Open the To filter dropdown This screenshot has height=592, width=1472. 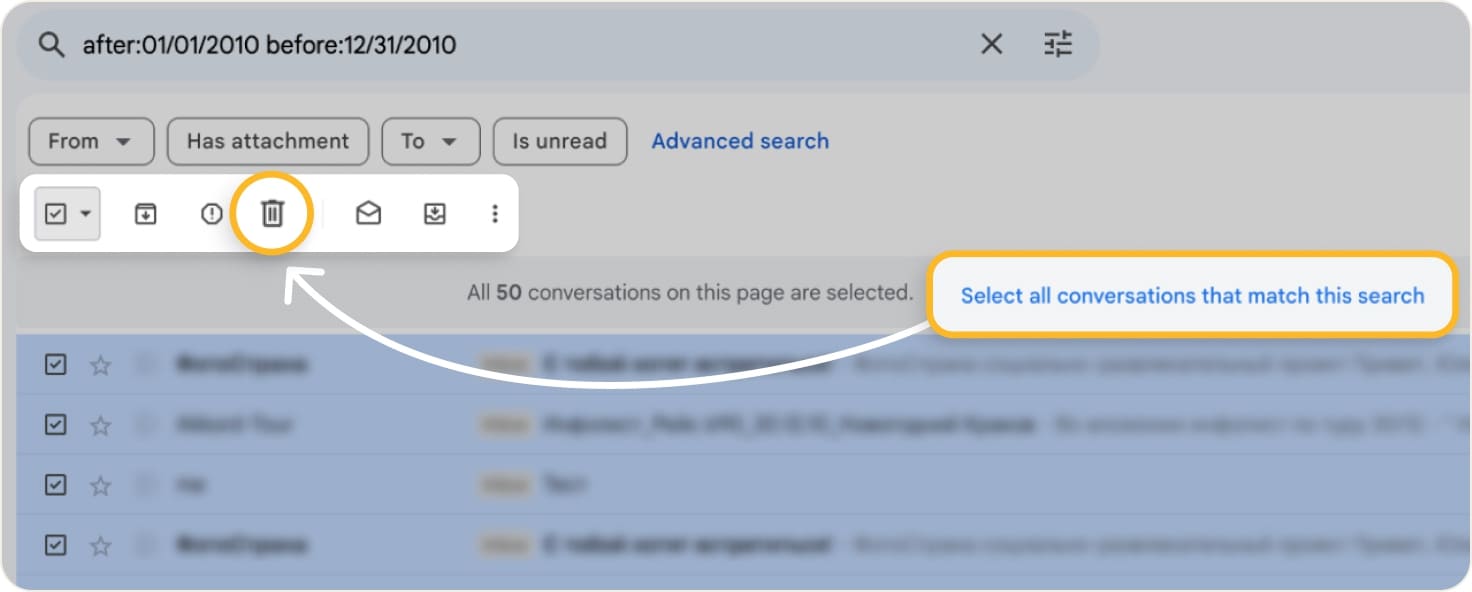click(430, 141)
